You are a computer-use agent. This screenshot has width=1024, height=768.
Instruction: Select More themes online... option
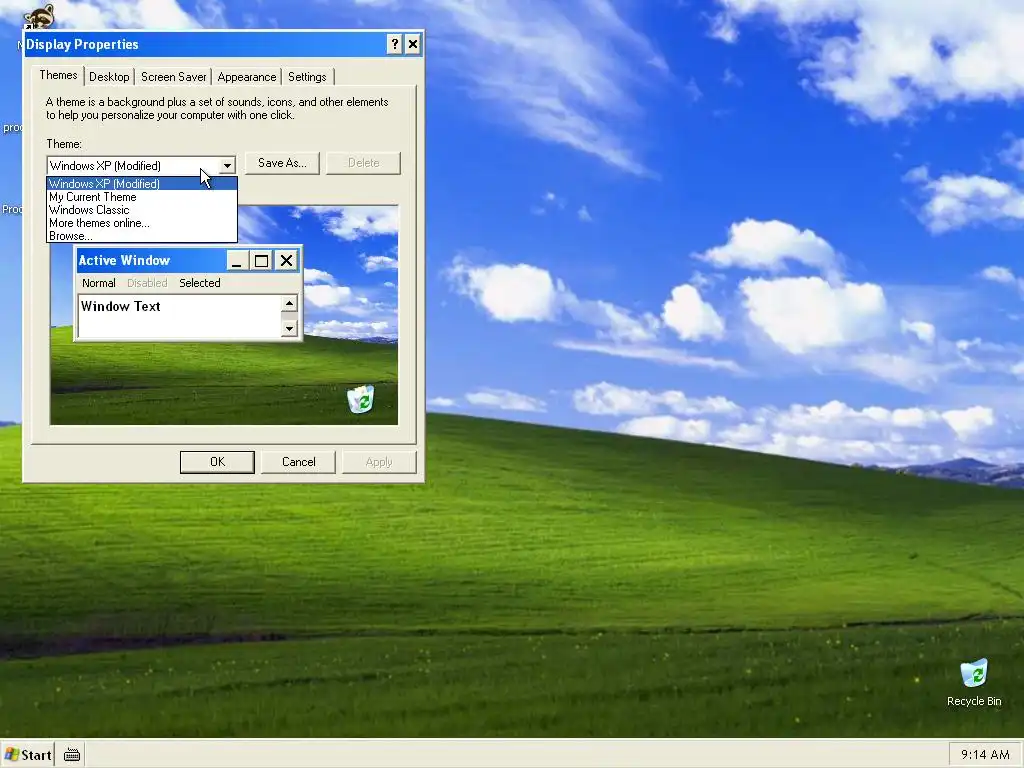click(142, 223)
